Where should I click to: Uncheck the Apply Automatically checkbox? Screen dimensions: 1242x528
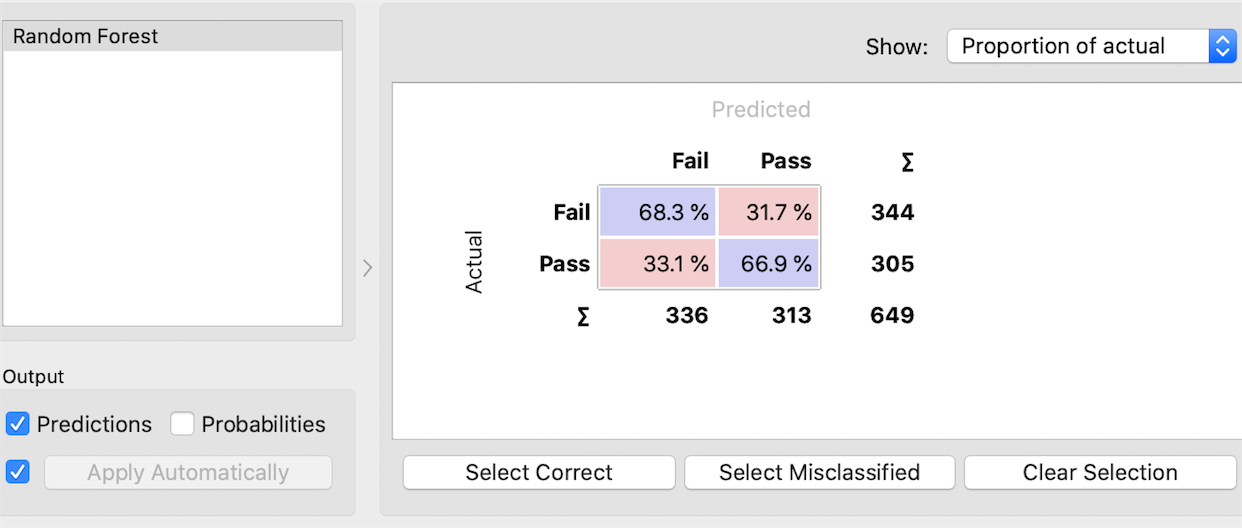17,472
